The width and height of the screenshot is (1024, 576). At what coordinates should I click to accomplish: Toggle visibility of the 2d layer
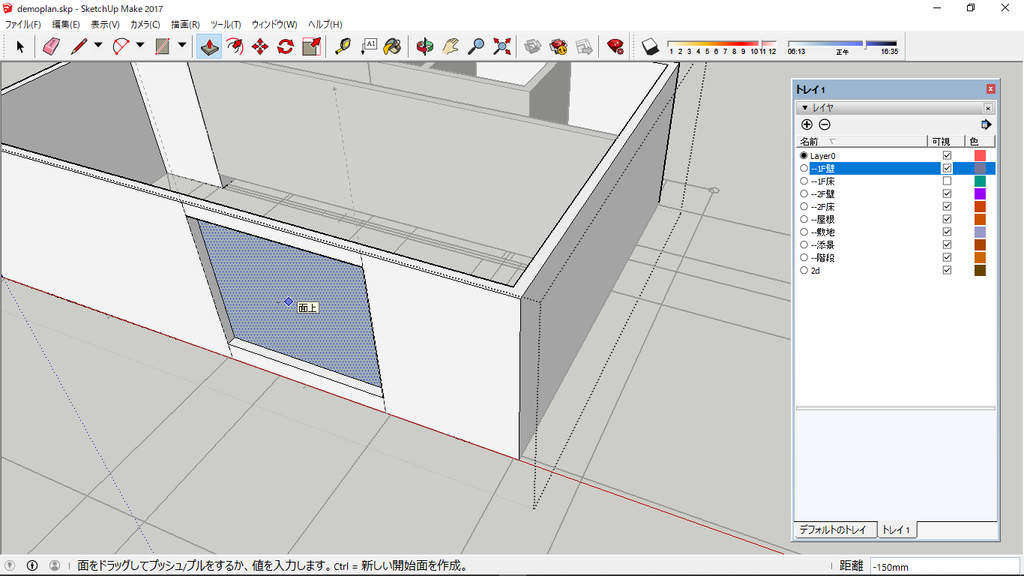coord(947,270)
